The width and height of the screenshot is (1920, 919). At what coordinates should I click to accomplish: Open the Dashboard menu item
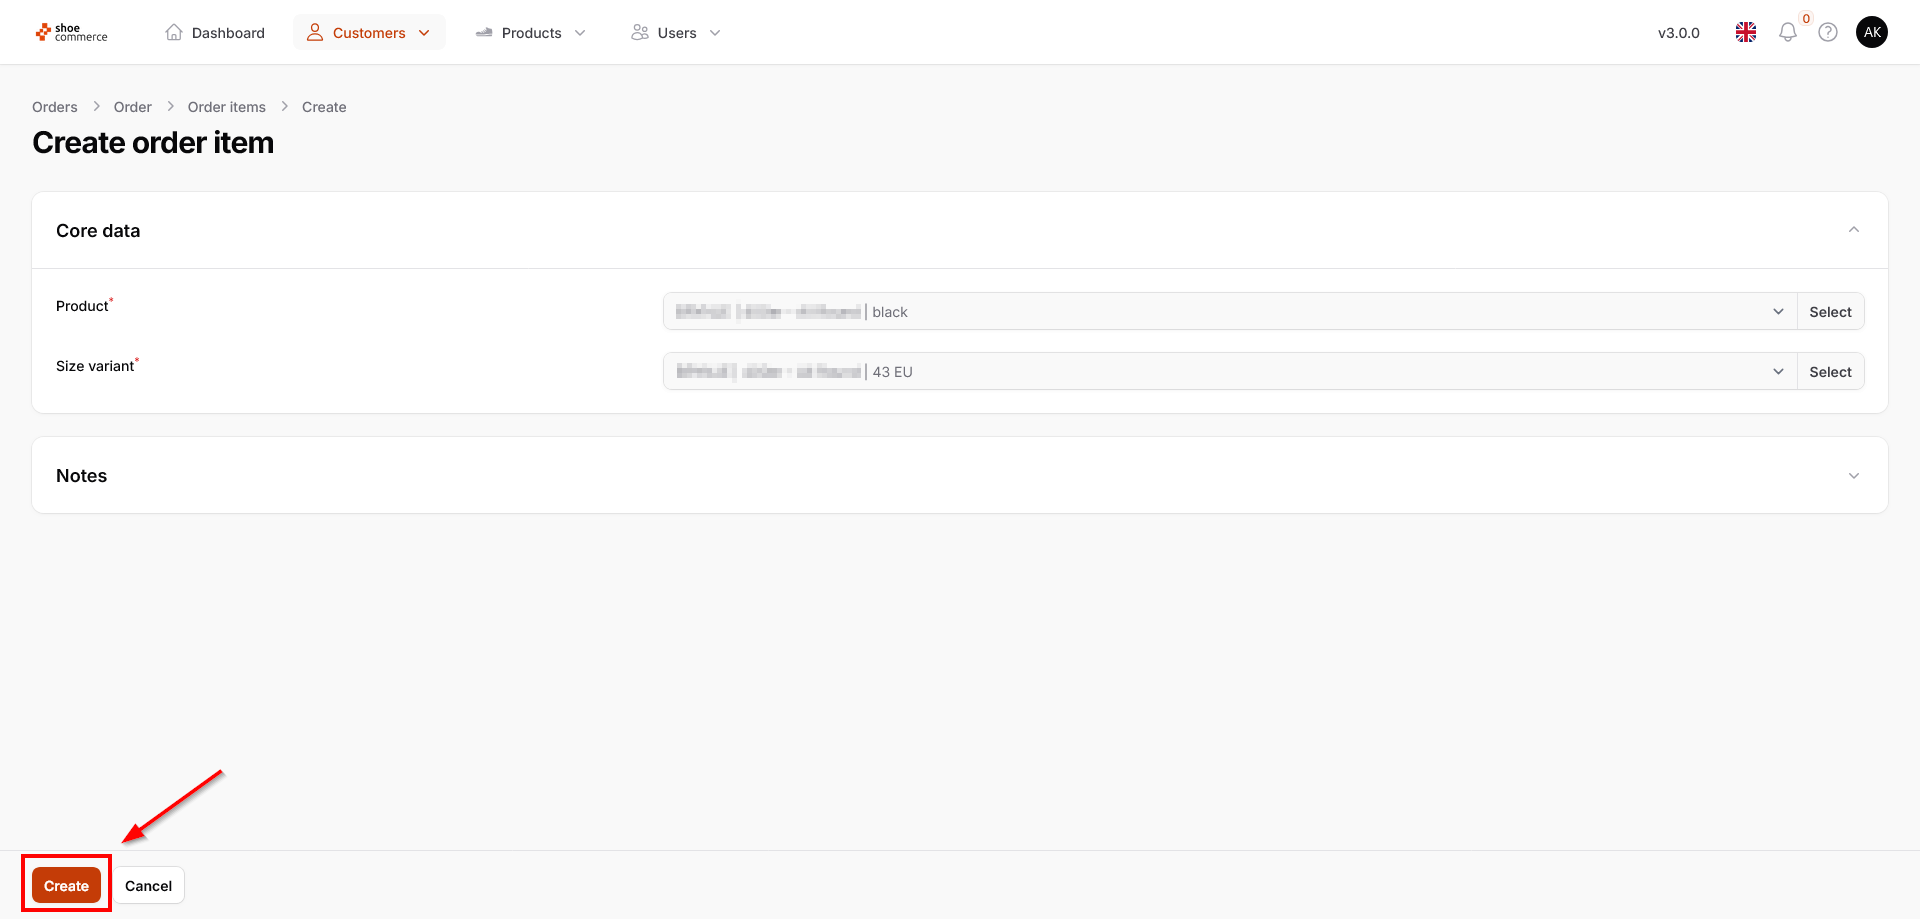pyautogui.click(x=215, y=32)
